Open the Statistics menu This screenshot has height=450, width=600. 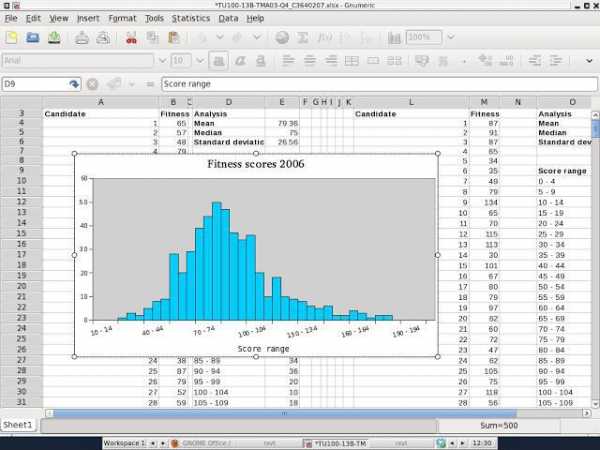coord(190,18)
